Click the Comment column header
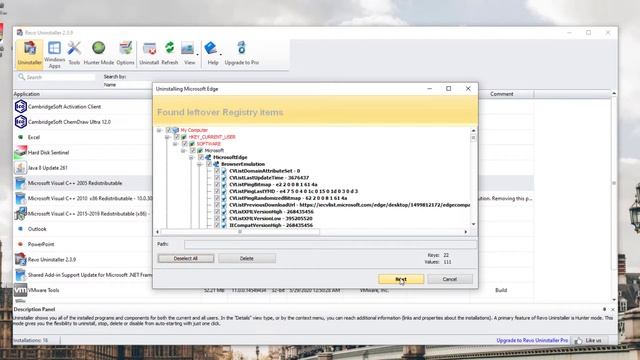Viewport: 640px width, 360px height. pyautogui.click(x=502, y=94)
